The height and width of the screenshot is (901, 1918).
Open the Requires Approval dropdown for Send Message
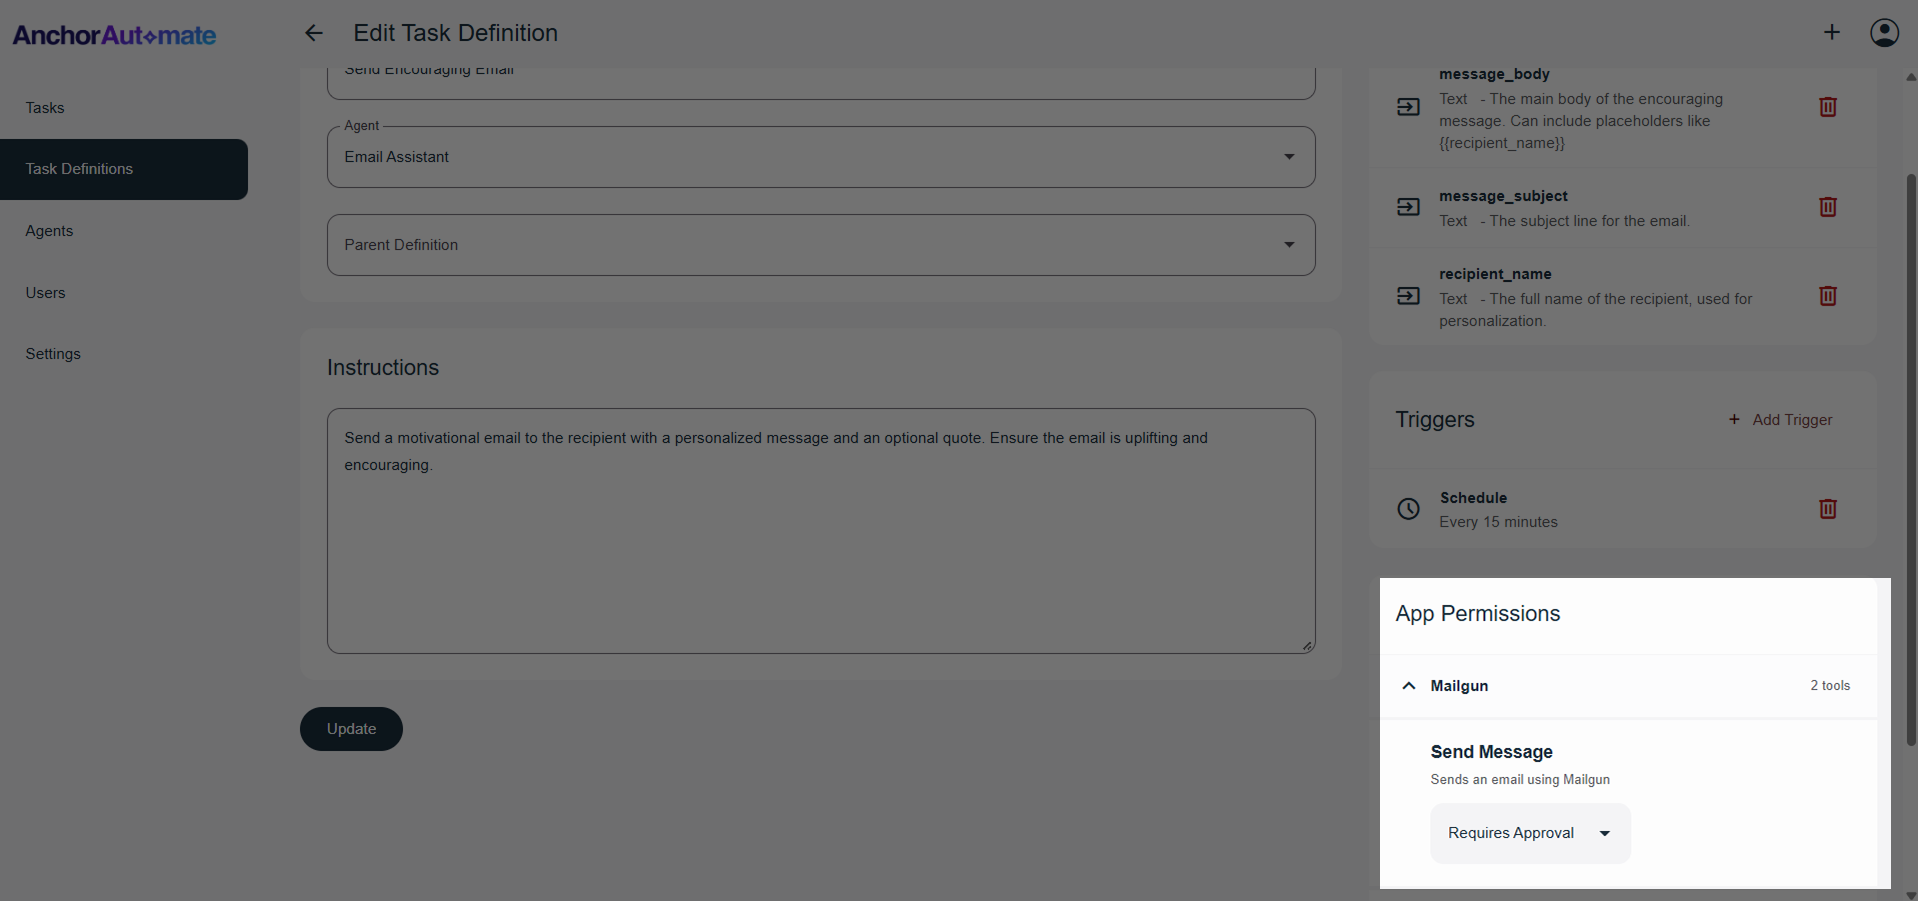point(1528,833)
